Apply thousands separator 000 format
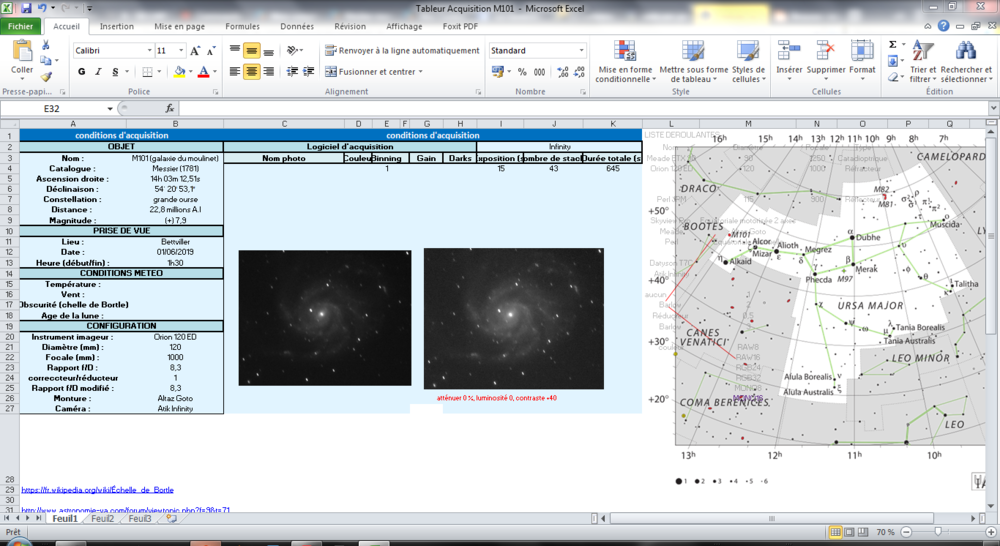 (x=540, y=72)
